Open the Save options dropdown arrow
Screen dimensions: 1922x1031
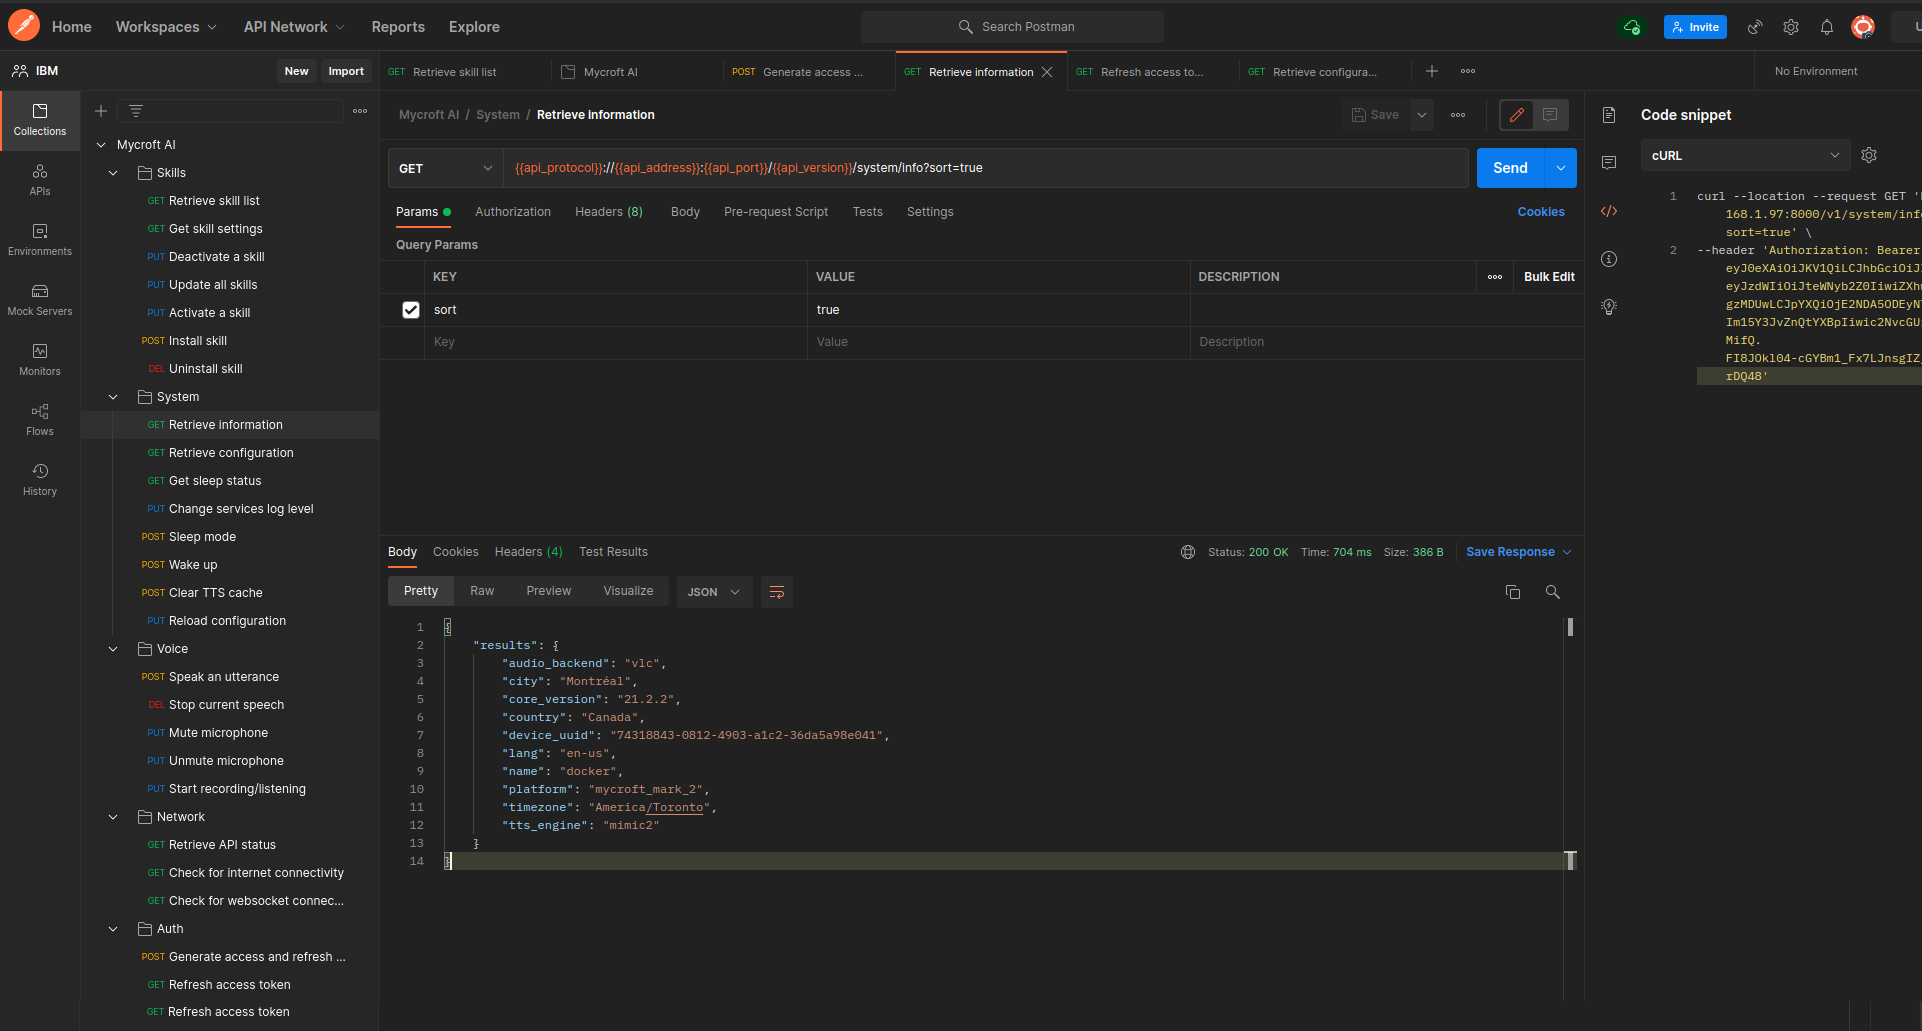click(1421, 115)
